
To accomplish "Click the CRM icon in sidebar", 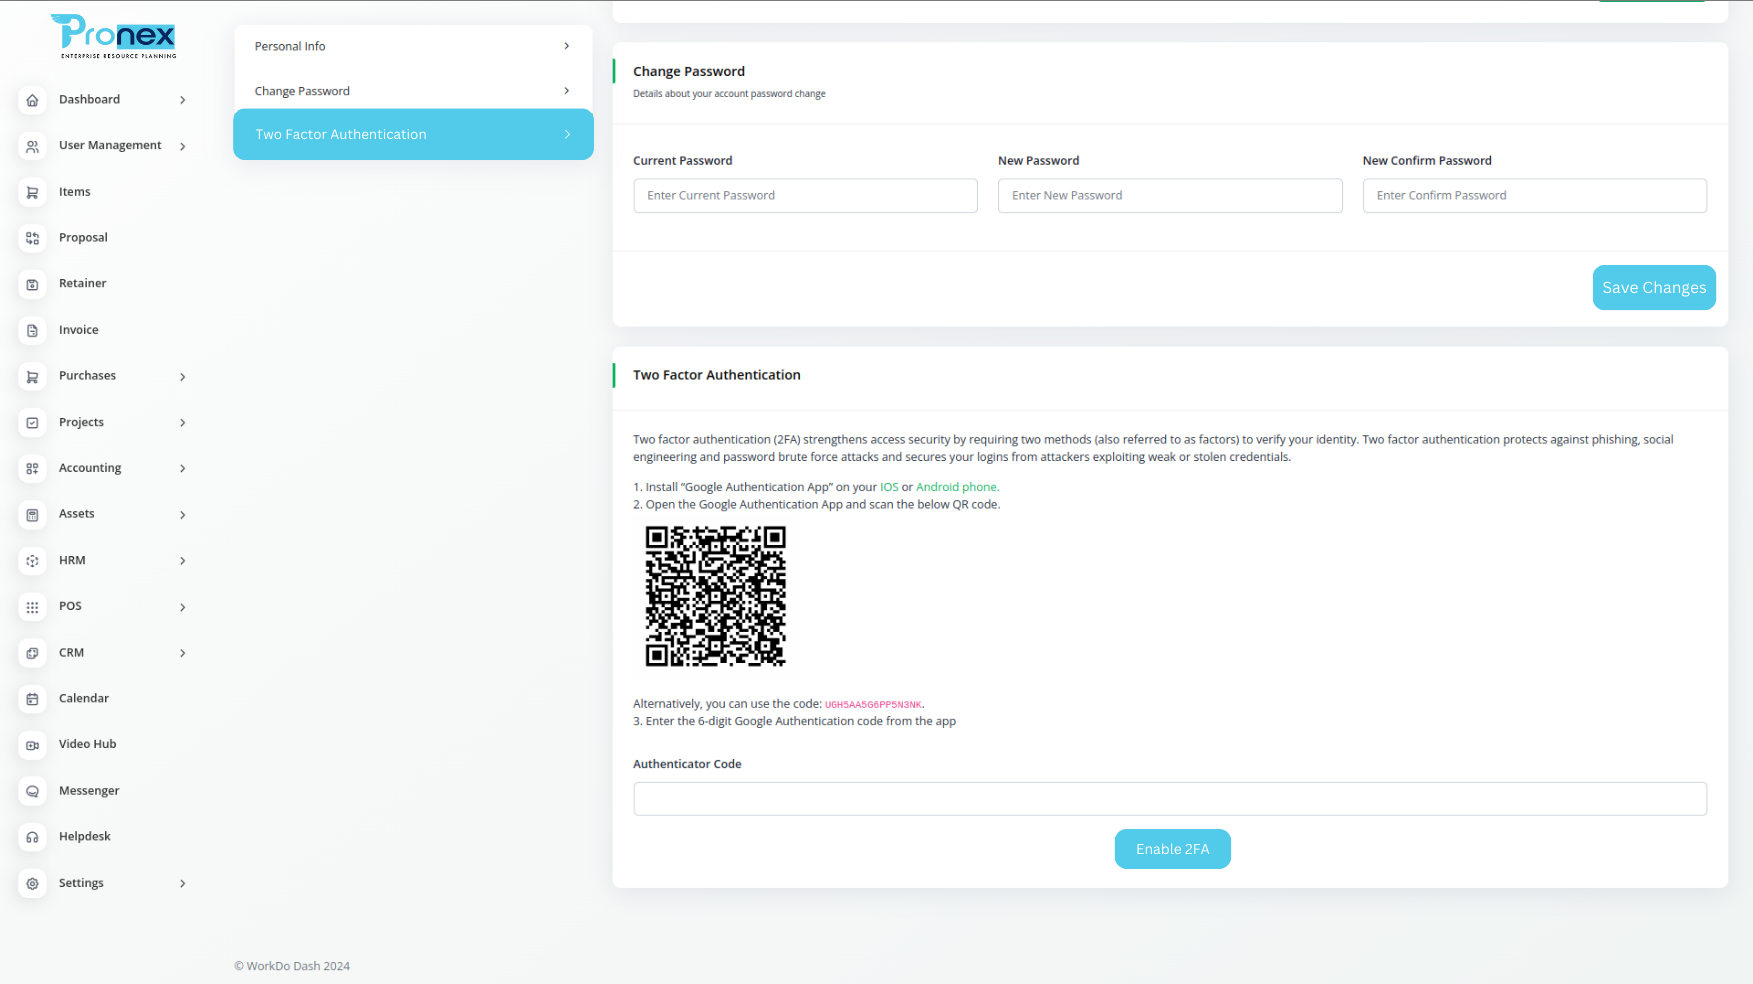I will pyautogui.click(x=32, y=653).
